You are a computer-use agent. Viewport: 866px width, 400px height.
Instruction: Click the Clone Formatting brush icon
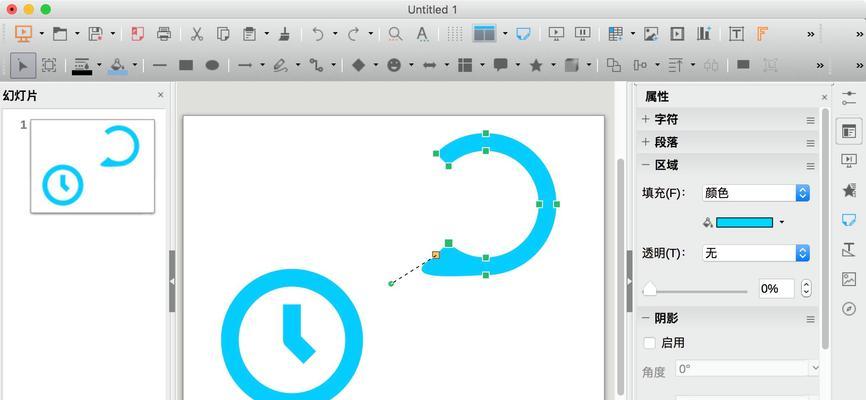[284, 34]
